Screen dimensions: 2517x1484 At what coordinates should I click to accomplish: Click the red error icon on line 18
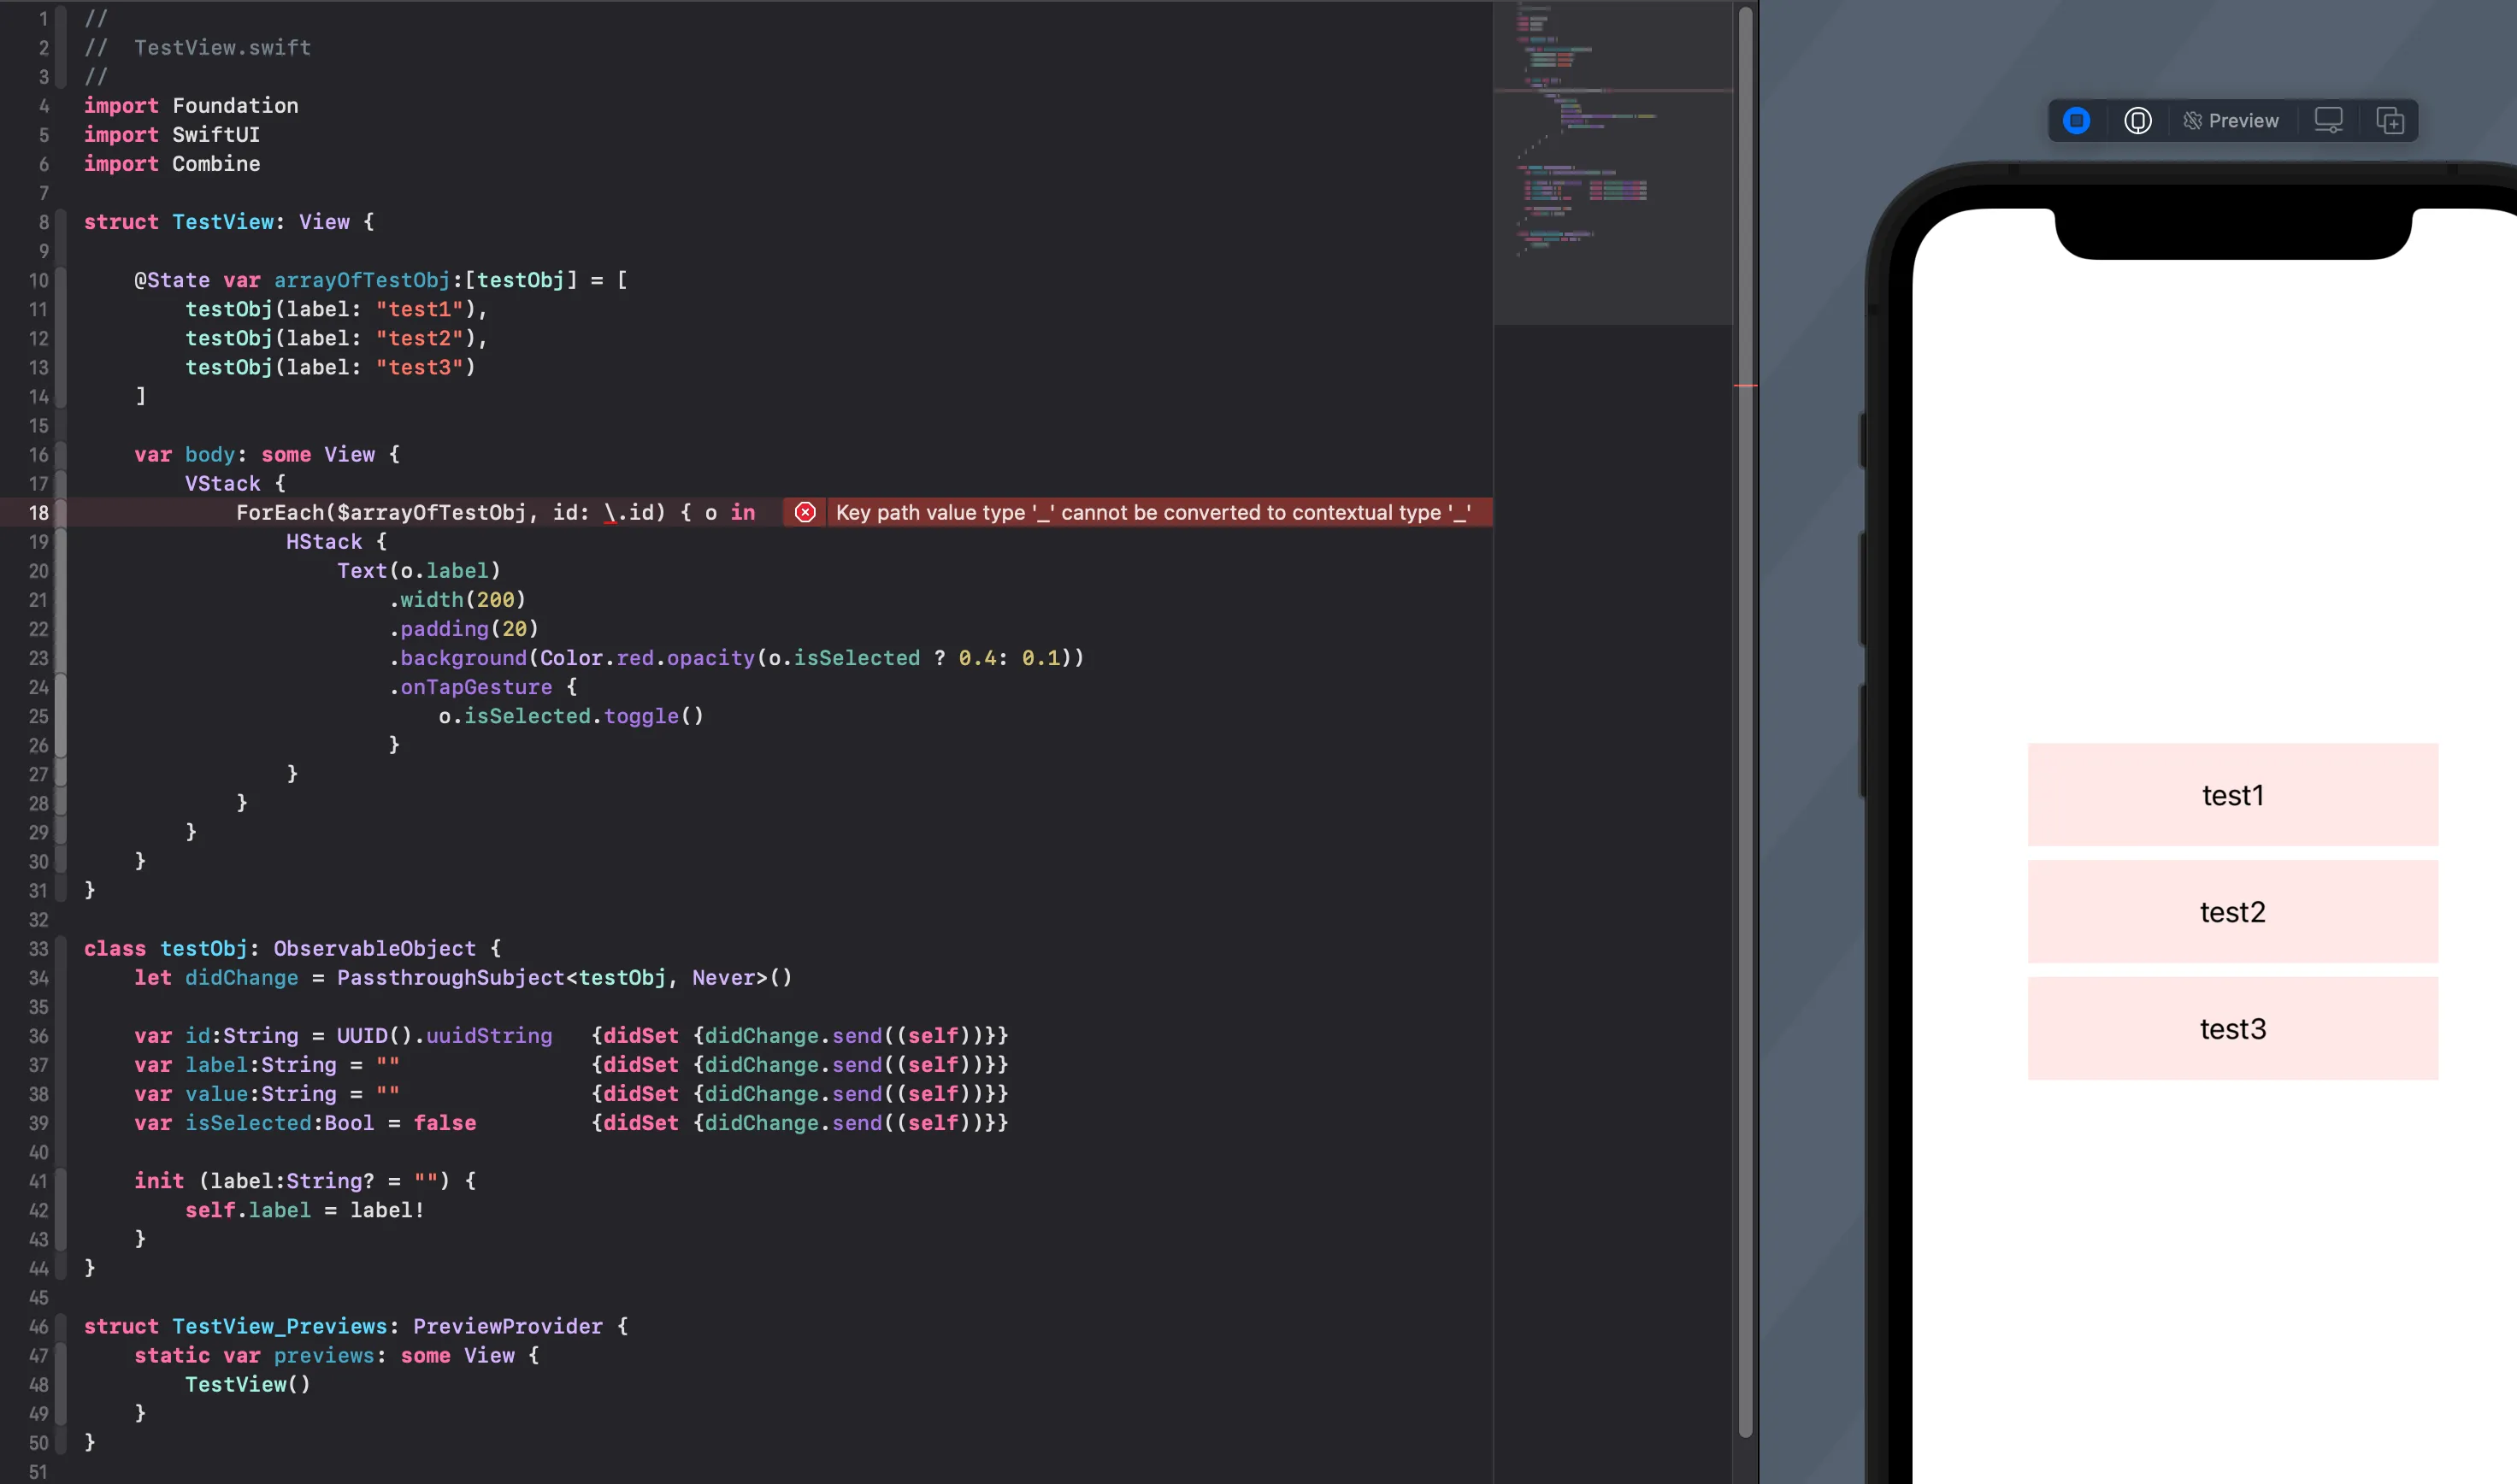pyautogui.click(x=805, y=513)
